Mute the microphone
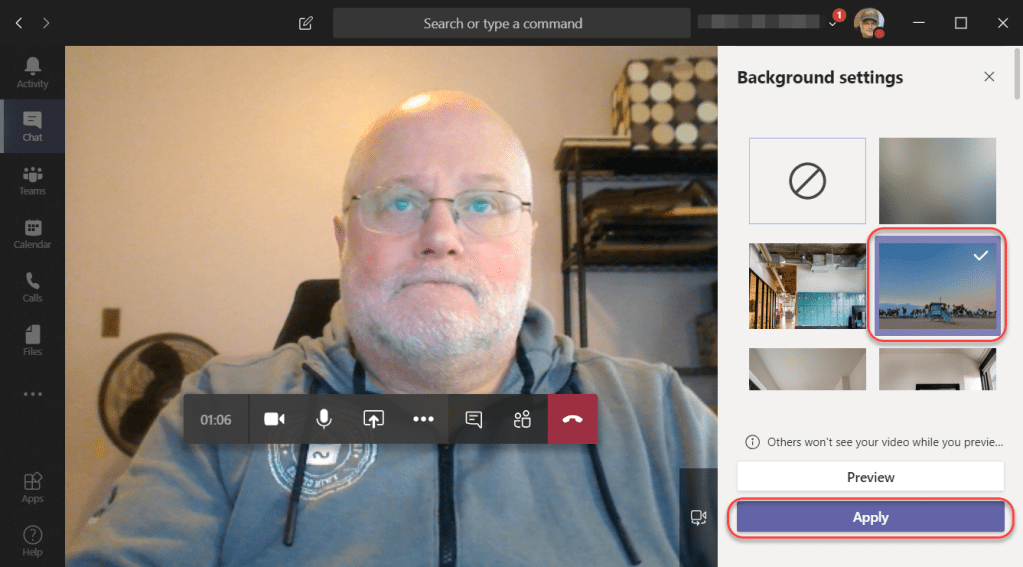The width and height of the screenshot is (1023, 567). 324,419
